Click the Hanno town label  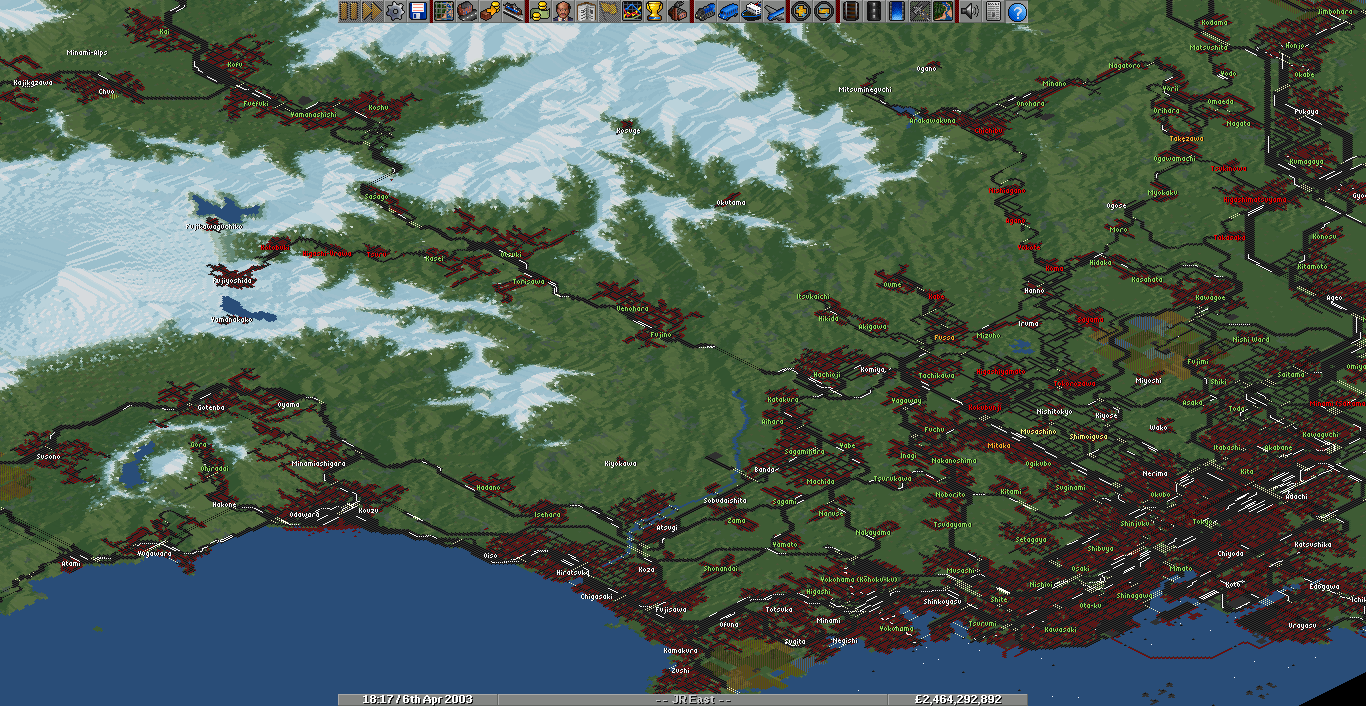[x=1033, y=290]
